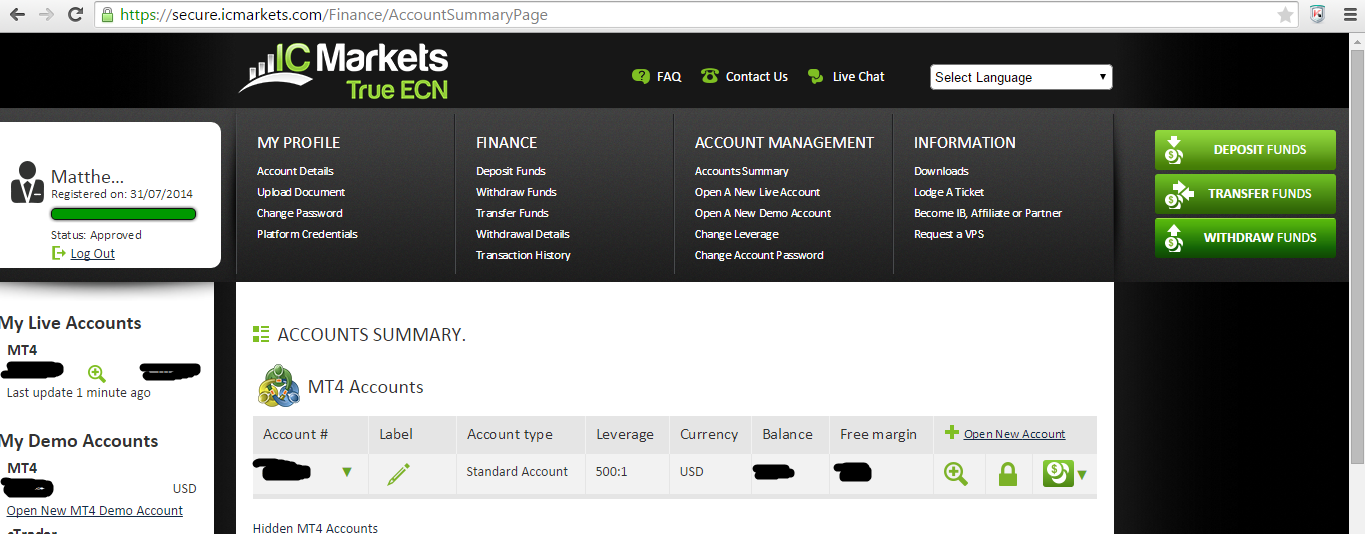Click the Standard Account cell
This screenshot has height=534, width=1365.
[x=517, y=472]
